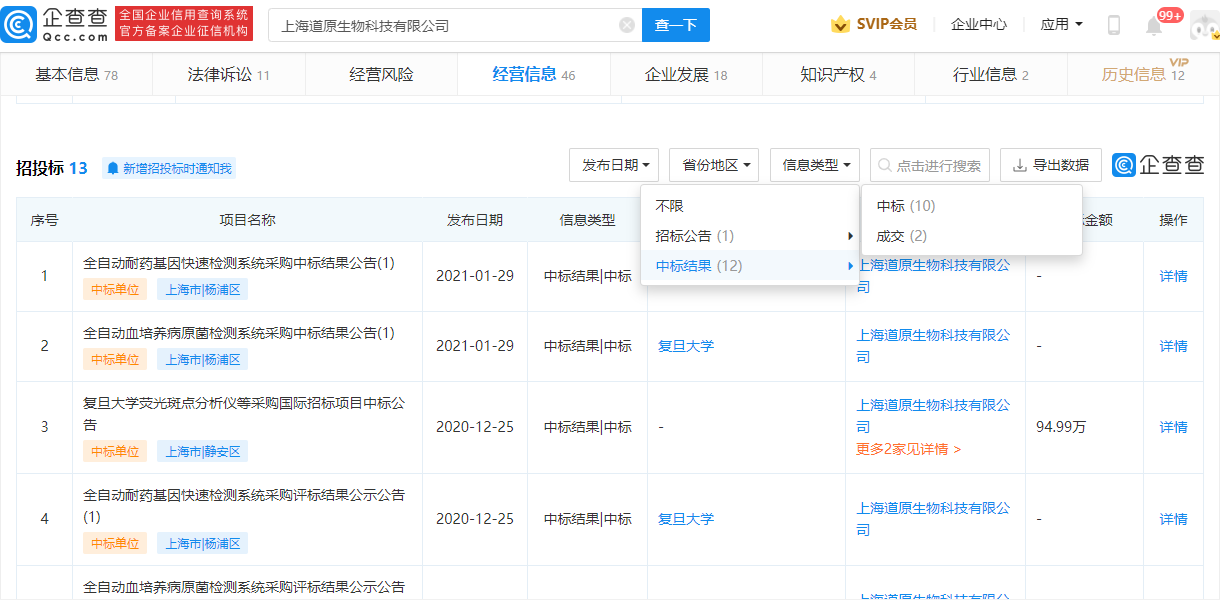Choose 中标 (10) in the submenu
1220x600 pixels.
(971, 206)
